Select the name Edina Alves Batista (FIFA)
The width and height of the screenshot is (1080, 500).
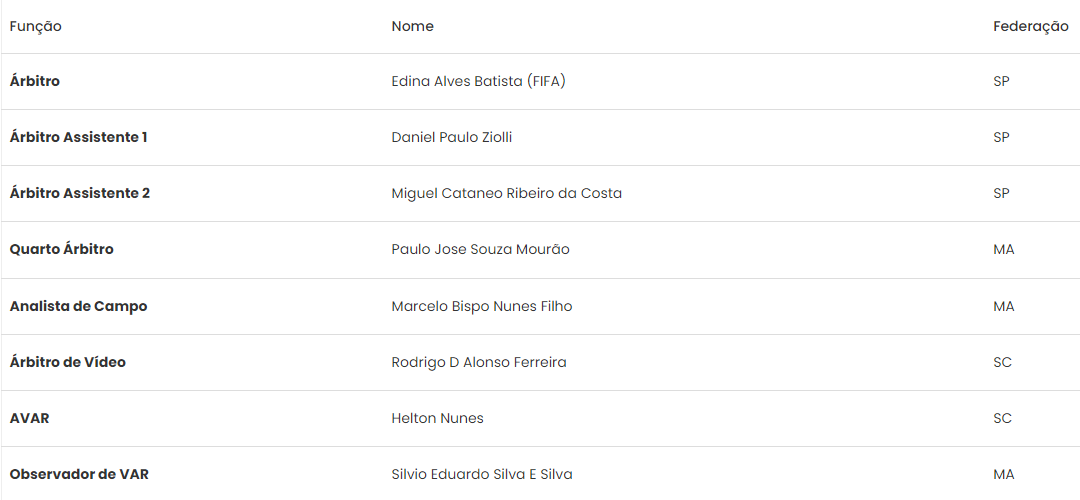[478, 81]
